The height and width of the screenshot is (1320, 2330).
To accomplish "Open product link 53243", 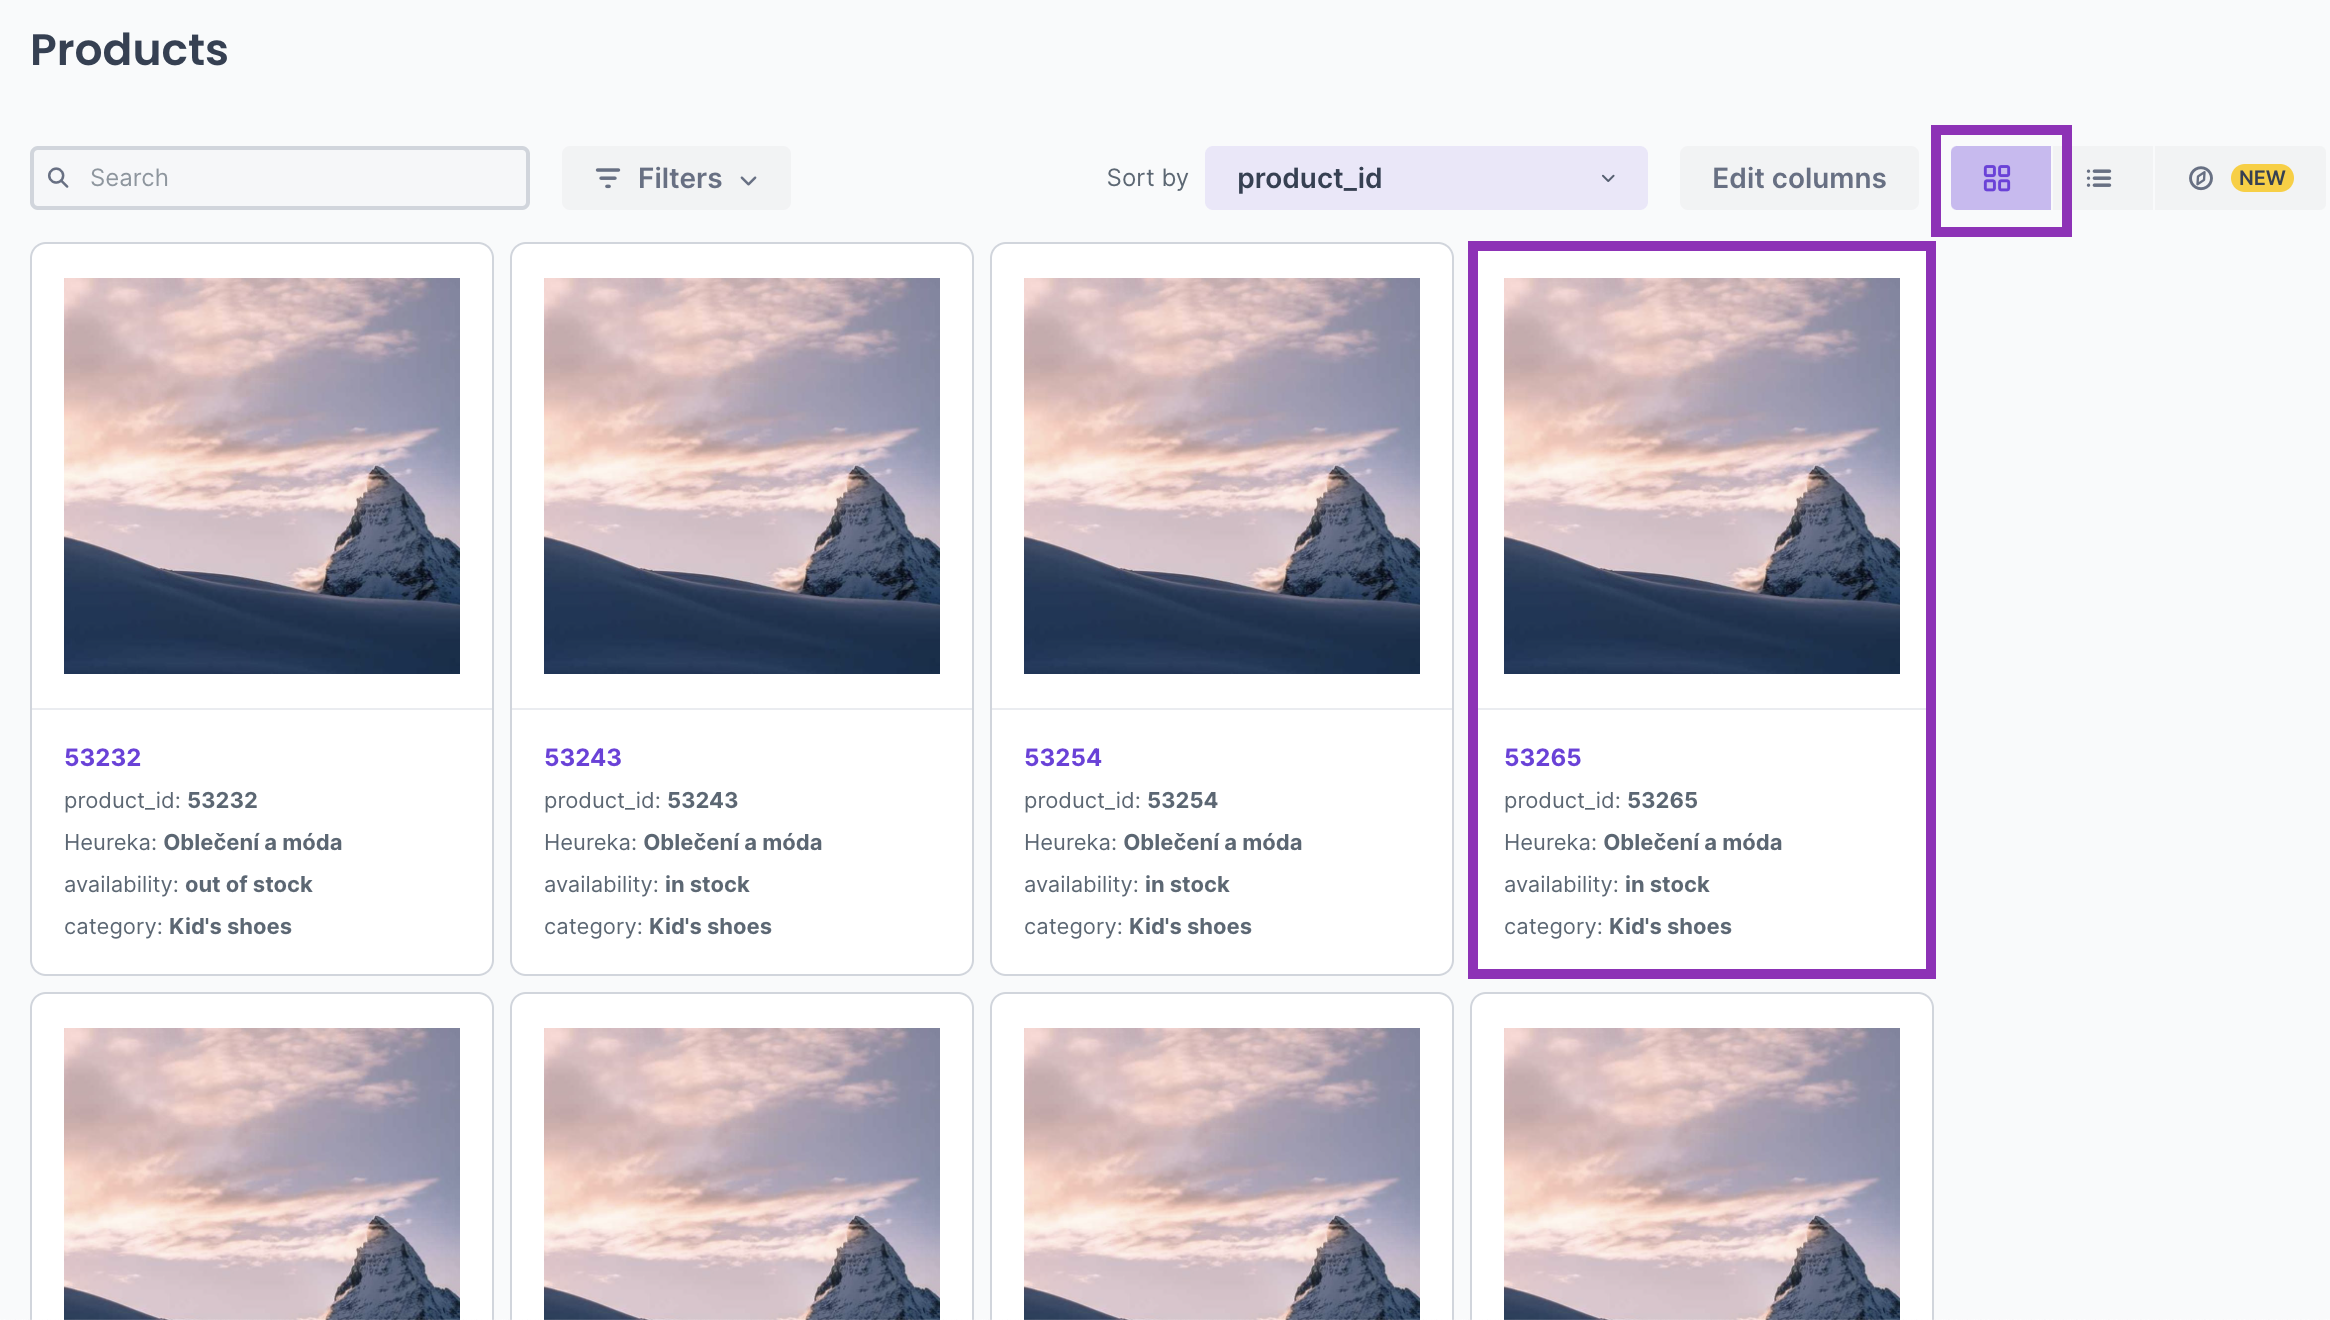I will tap(582, 757).
